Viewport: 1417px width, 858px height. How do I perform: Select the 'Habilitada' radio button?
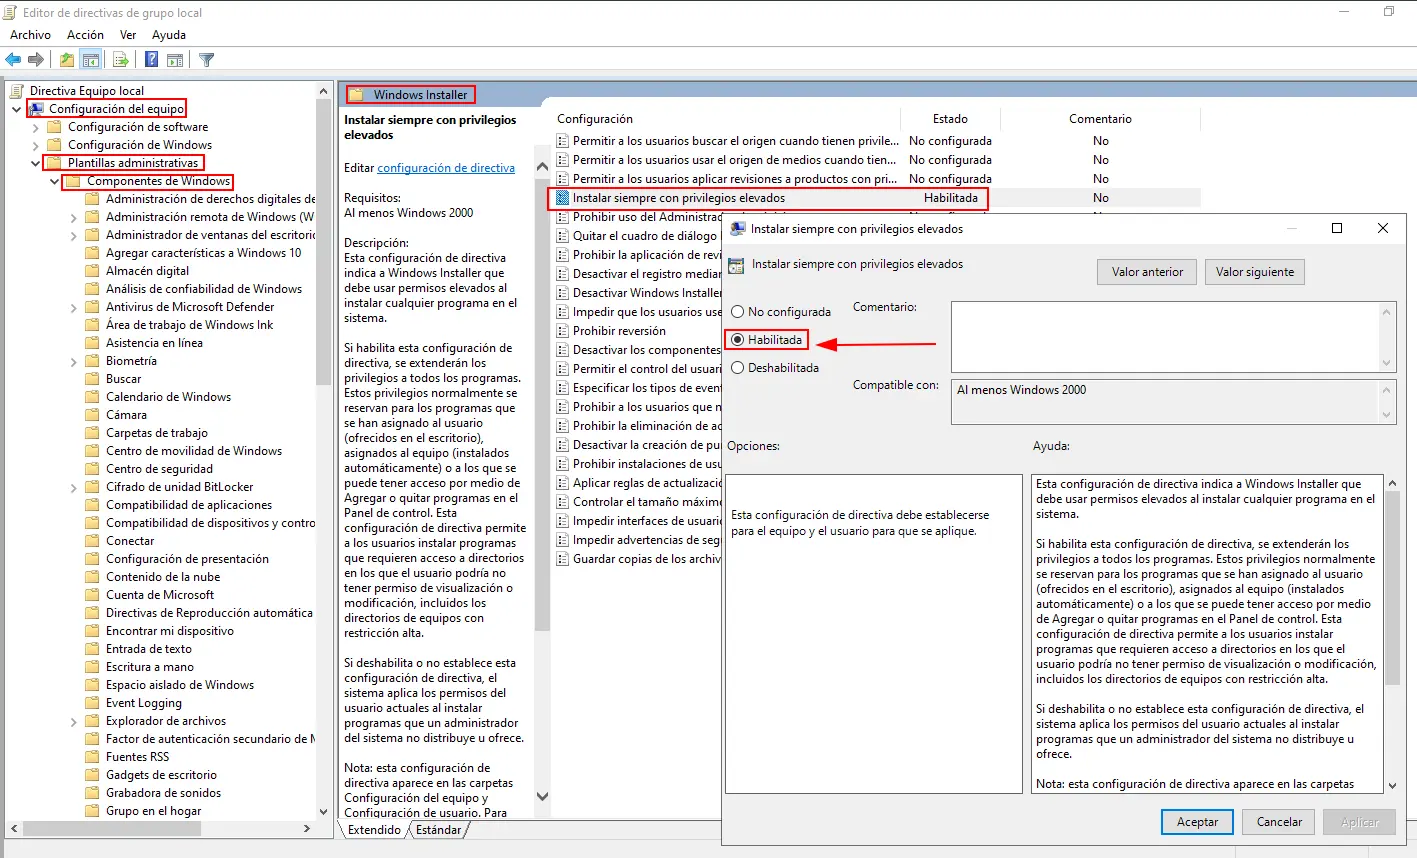coord(738,340)
